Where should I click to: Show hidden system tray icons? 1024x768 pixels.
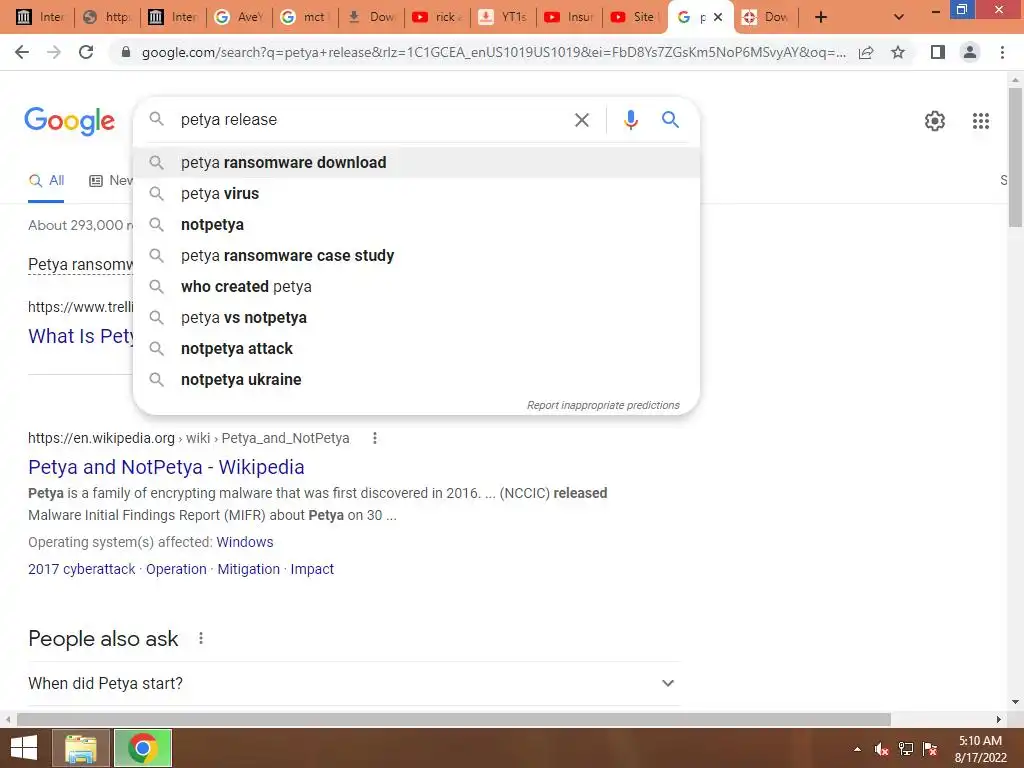(x=857, y=749)
